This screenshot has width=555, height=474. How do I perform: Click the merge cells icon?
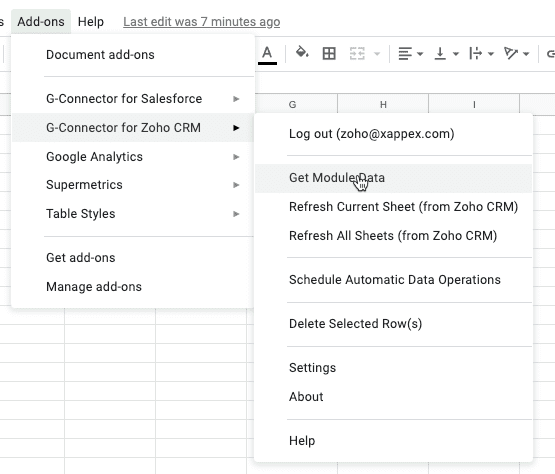[x=357, y=54]
